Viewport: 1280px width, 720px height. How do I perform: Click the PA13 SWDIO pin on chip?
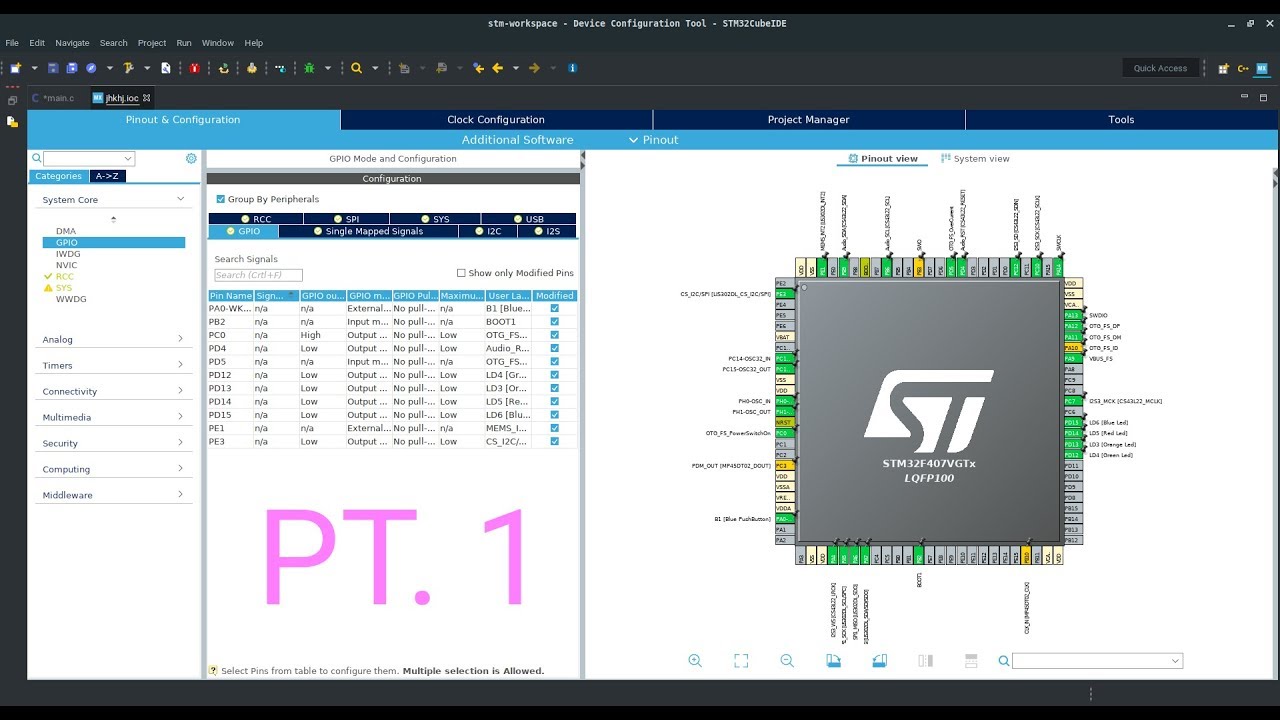1072,315
